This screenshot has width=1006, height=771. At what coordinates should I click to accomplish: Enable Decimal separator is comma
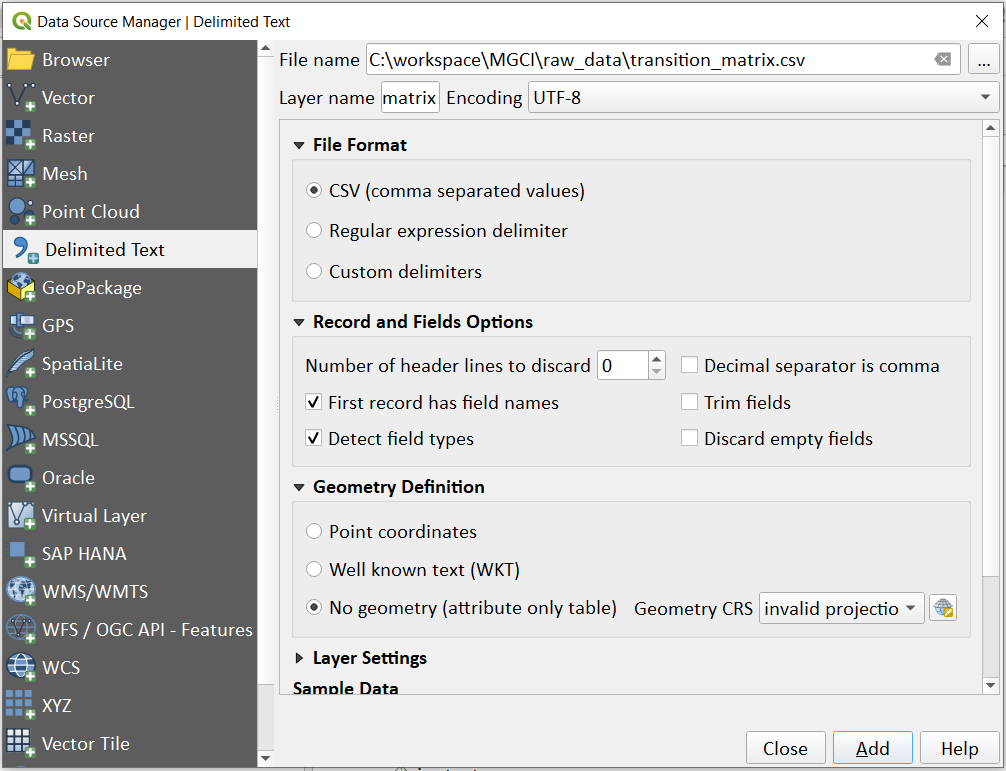pyautogui.click(x=689, y=365)
